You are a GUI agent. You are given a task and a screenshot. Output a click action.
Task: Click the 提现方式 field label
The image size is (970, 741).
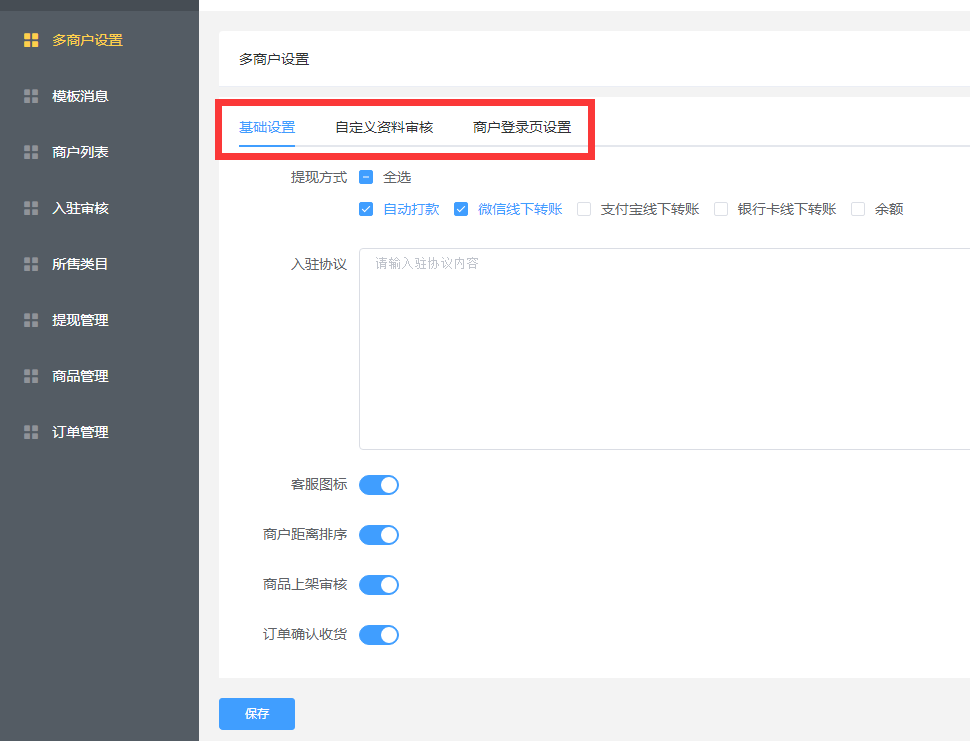(x=319, y=178)
